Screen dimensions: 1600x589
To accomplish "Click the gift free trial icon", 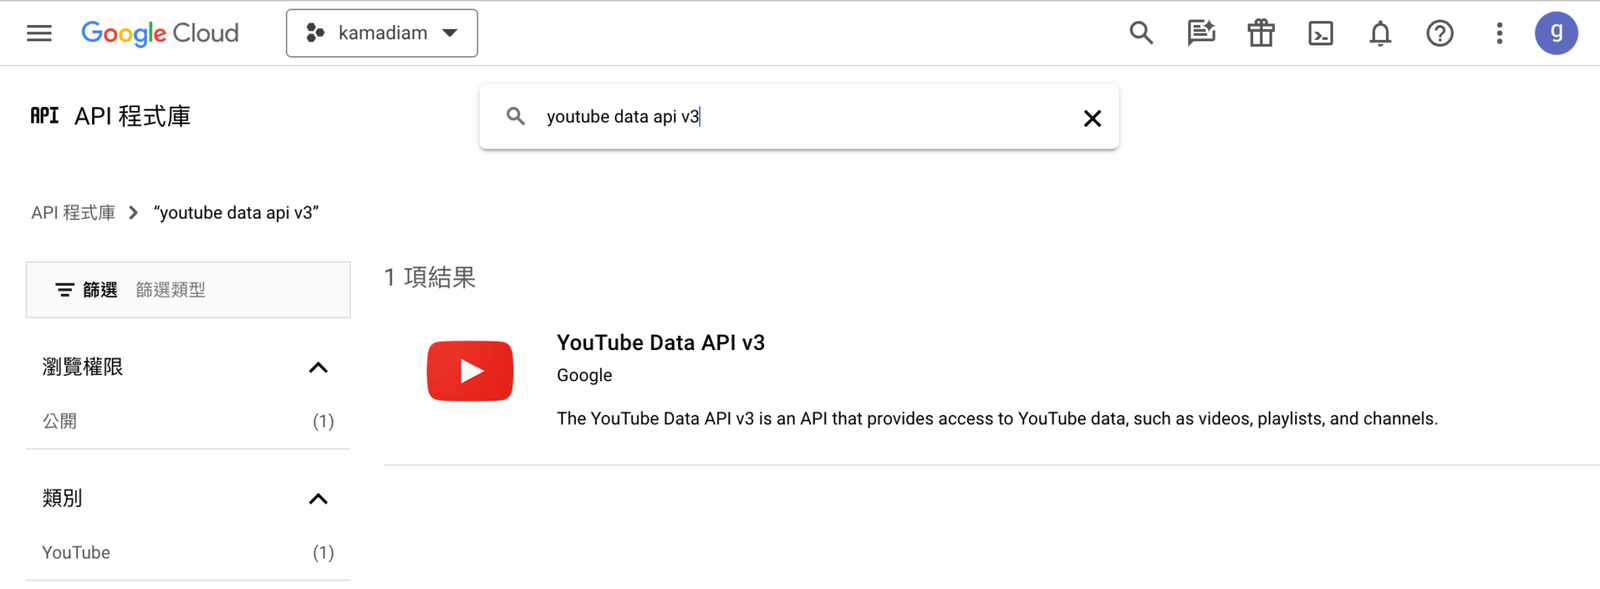I will (x=1261, y=33).
